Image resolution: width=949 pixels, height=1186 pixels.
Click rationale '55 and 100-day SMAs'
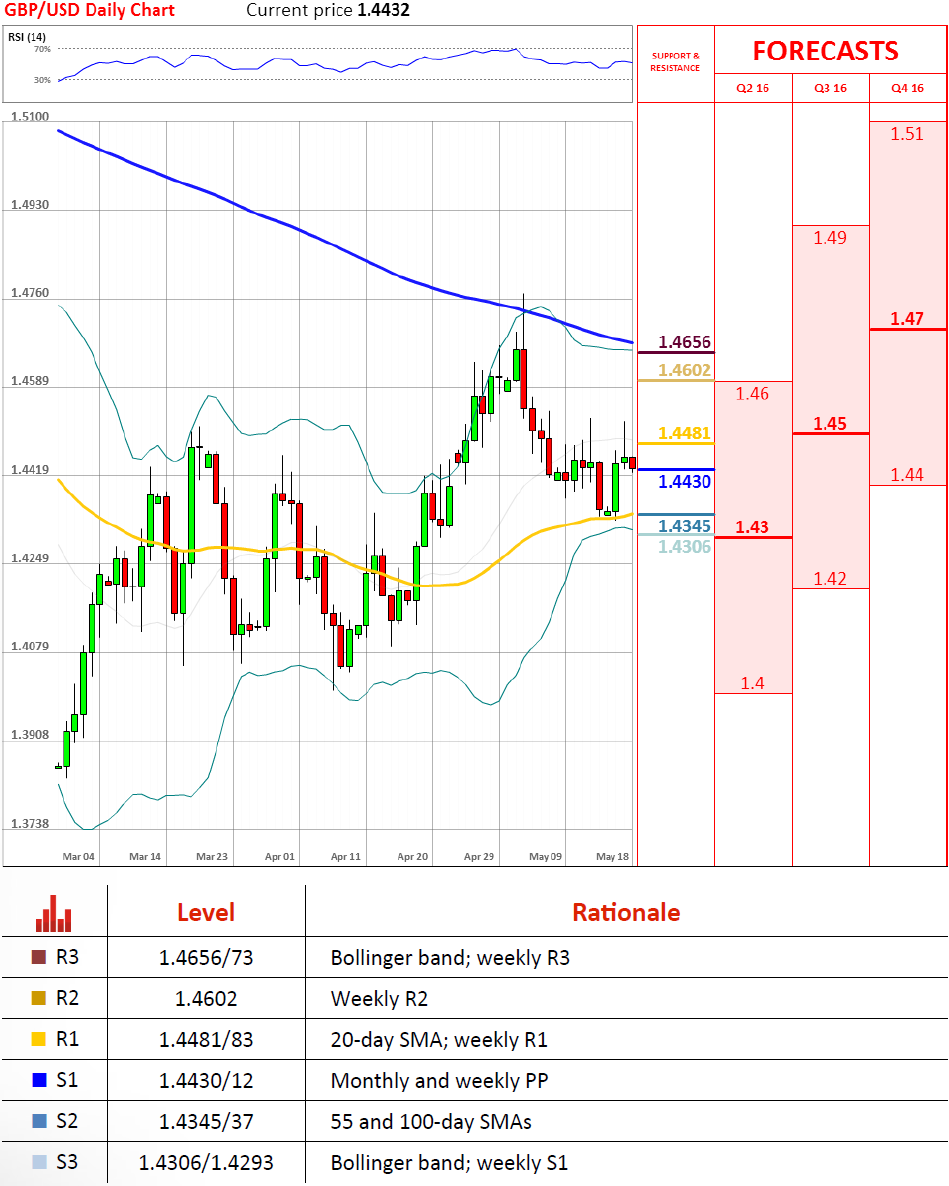(x=431, y=1121)
